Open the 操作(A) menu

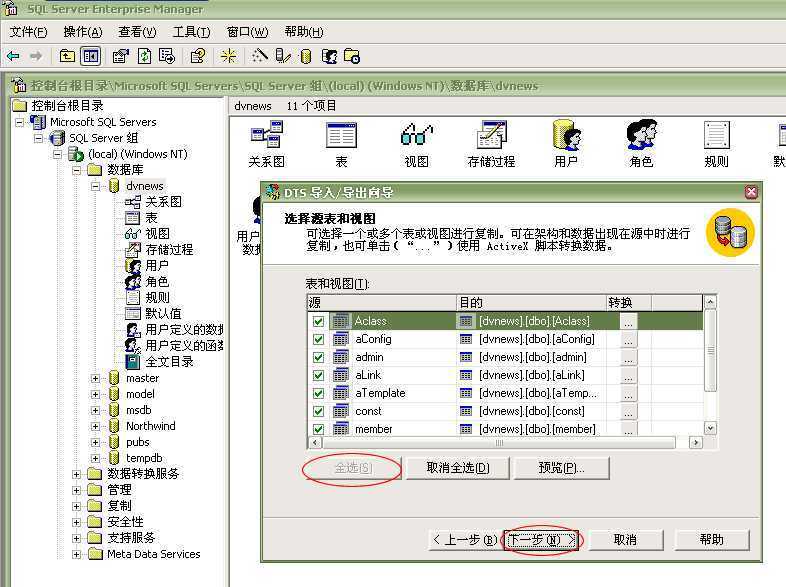[83, 32]
